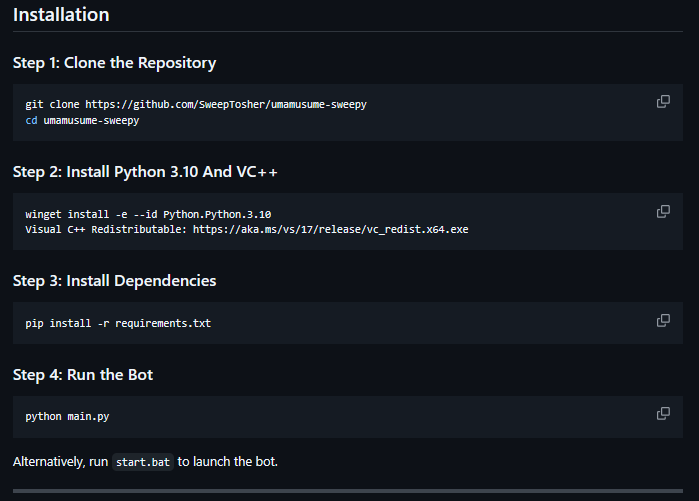
Task: Click the 'python main.py' text
Action: point(67,416)
